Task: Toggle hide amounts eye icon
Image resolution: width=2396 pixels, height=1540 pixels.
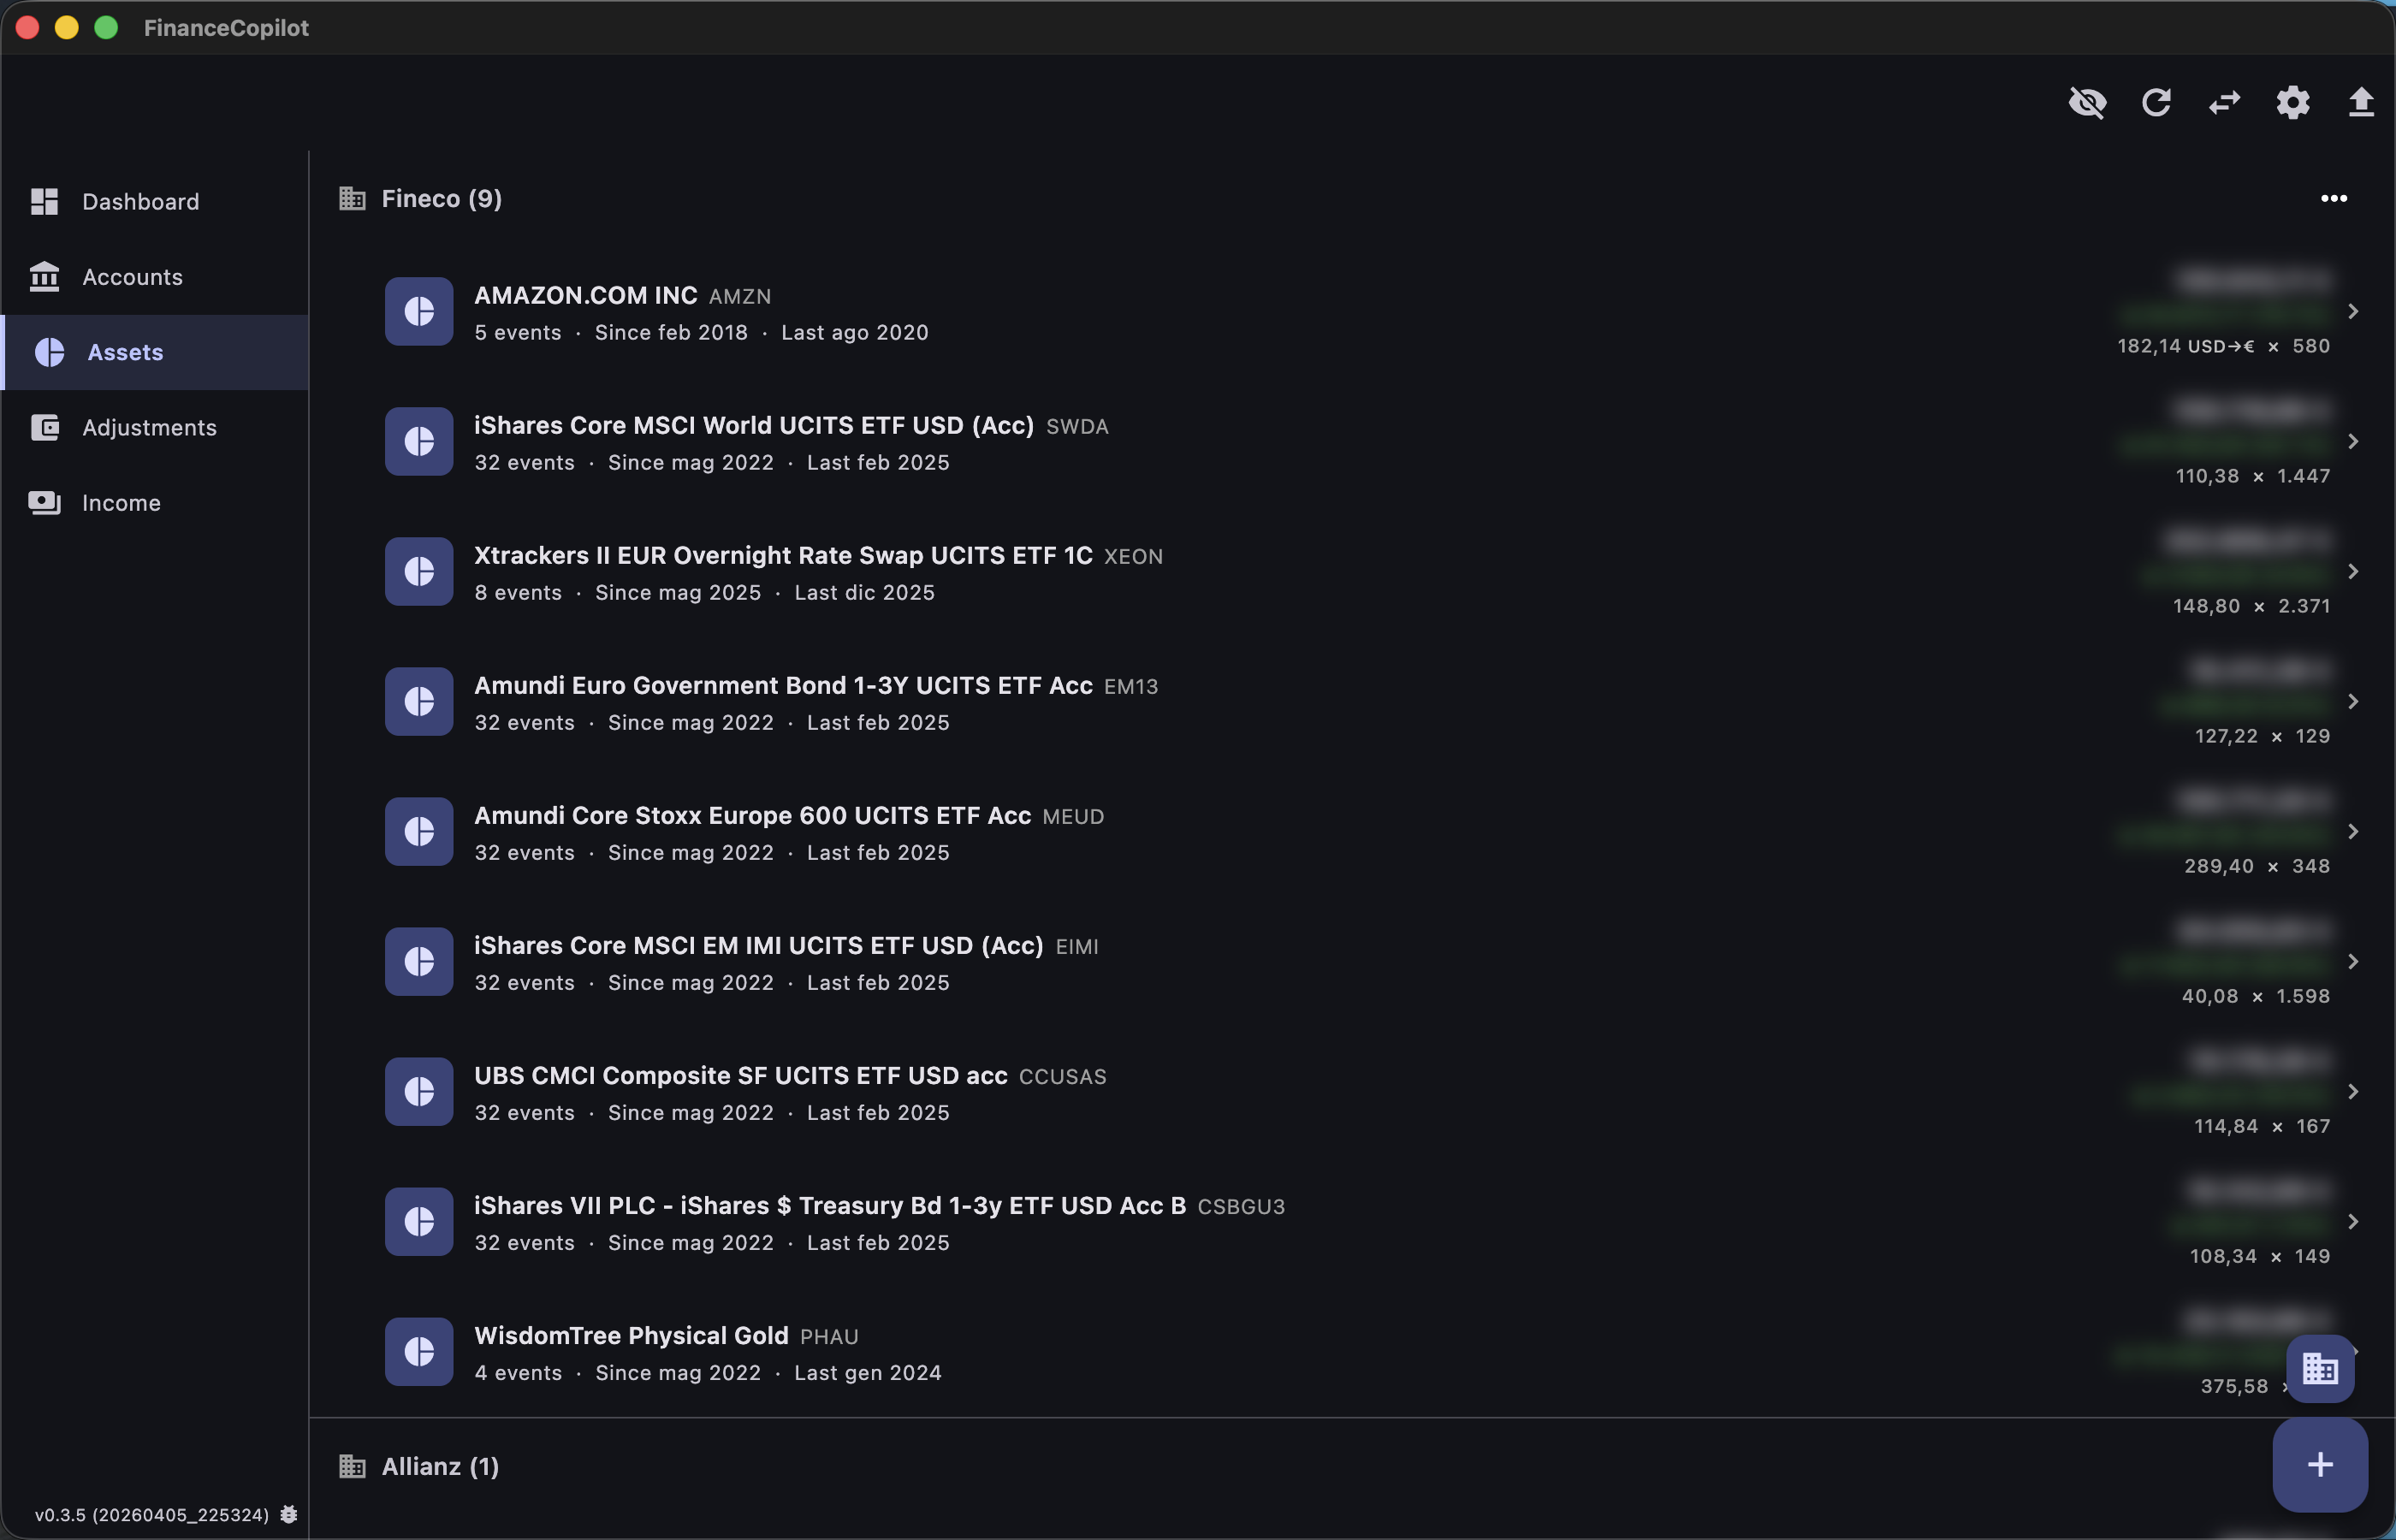Action: [x=2087, y=102]
